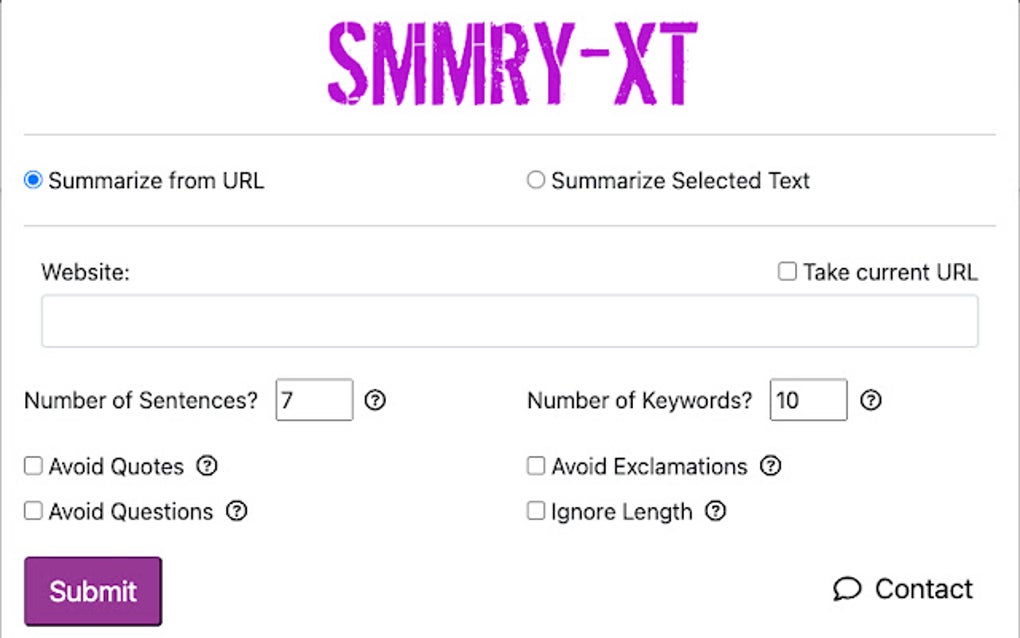View help info for Avoid Exclamations
Viewport: 1020px width, 638px height.
point(771,466)
